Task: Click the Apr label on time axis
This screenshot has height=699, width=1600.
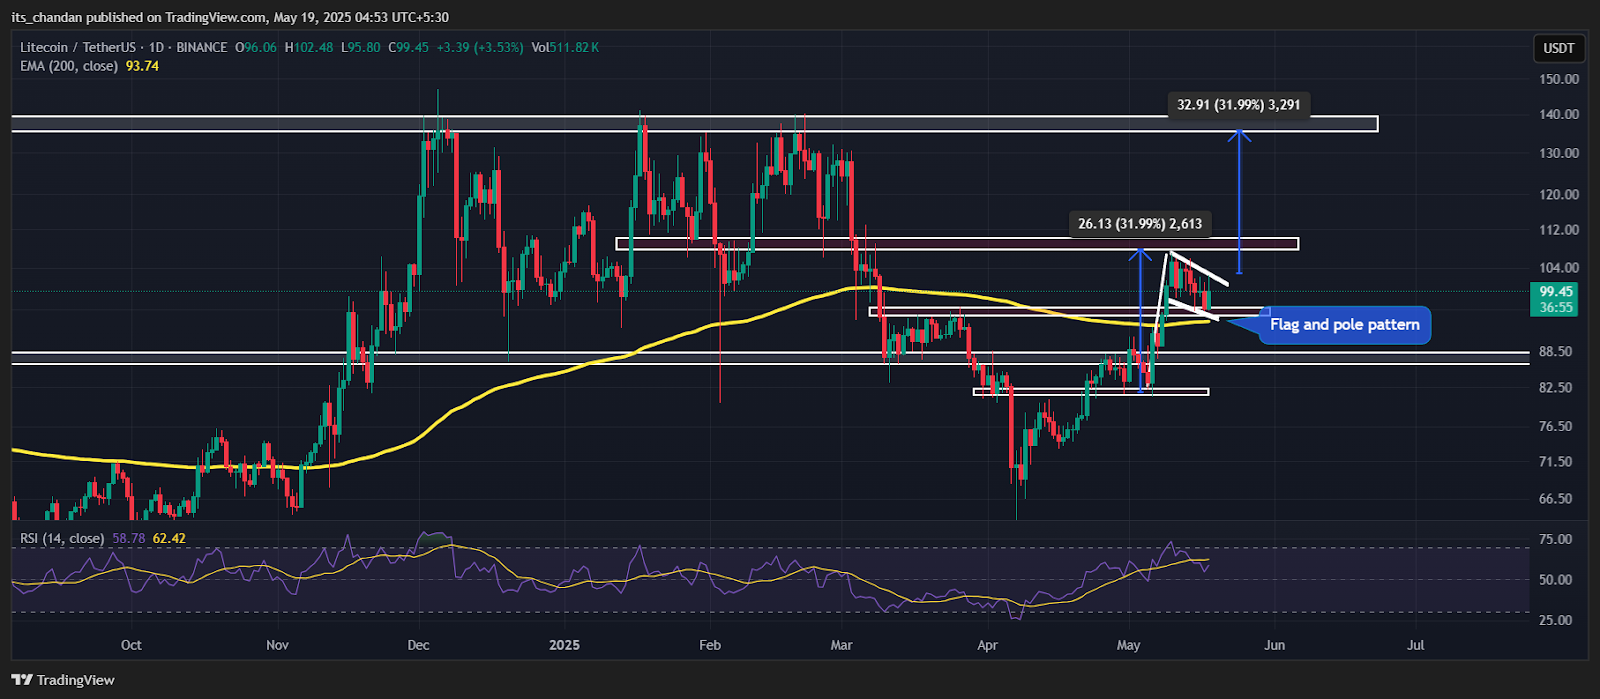Action: 987,645
